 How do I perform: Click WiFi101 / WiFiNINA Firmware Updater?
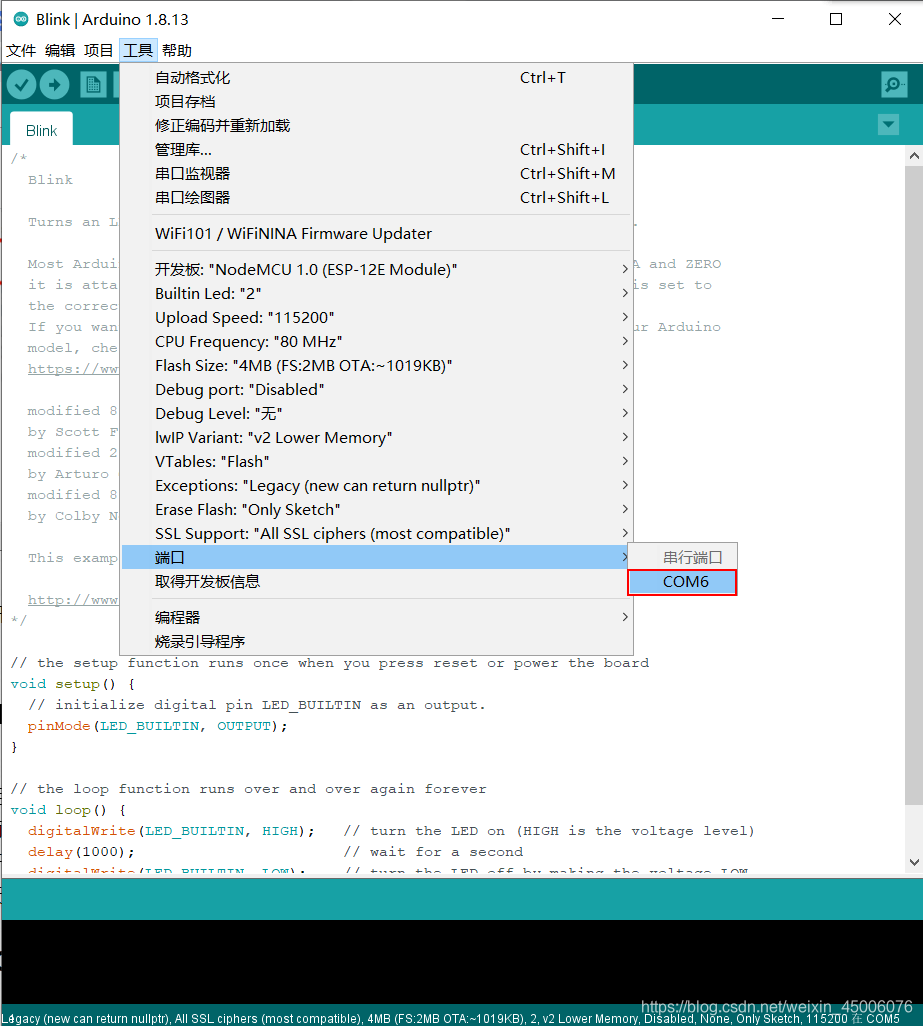[376, 234]
